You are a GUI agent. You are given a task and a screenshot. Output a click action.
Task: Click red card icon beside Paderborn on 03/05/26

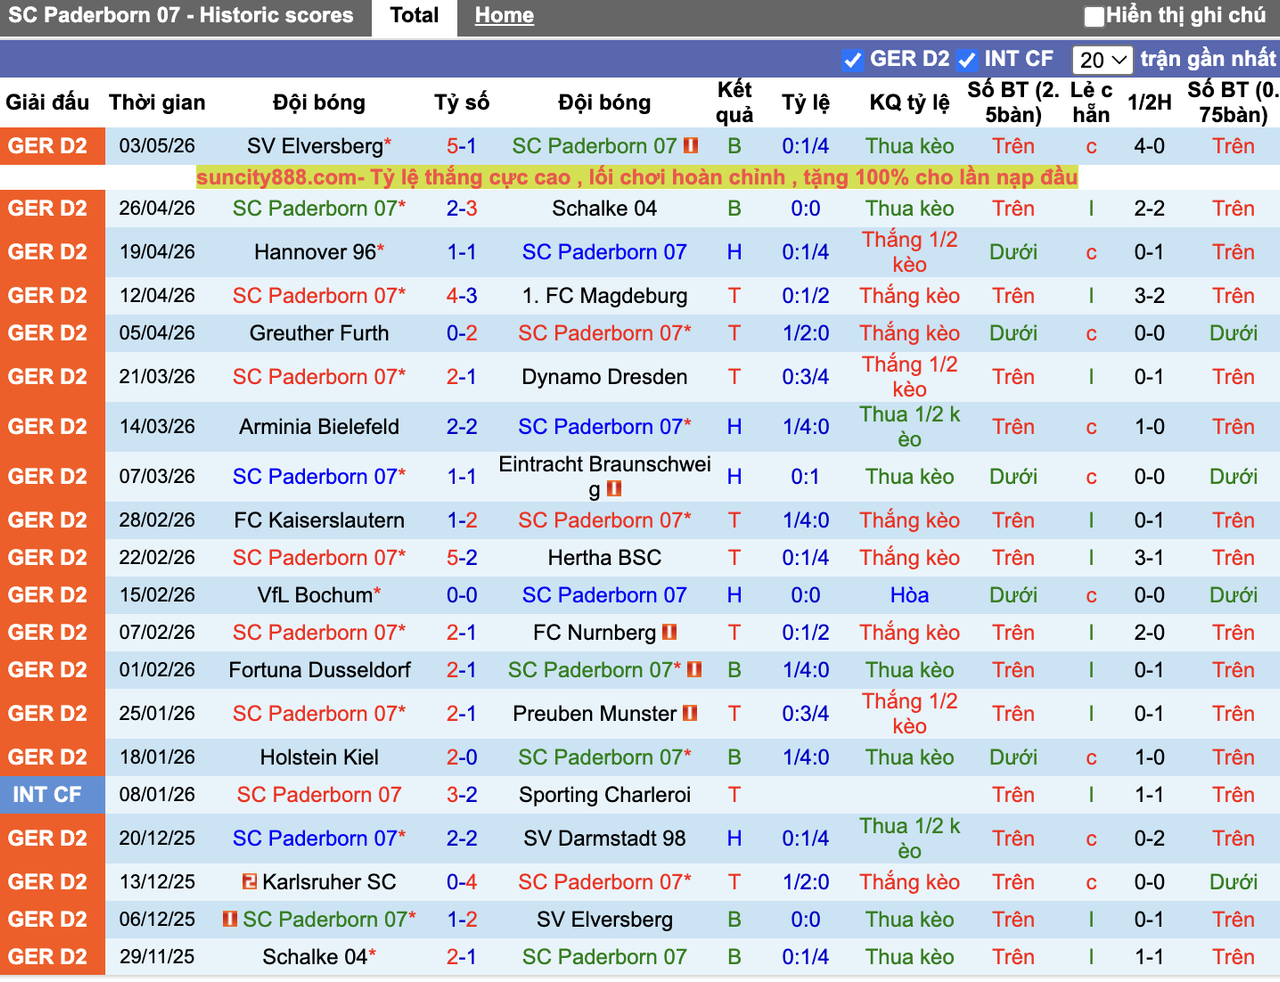click(691, 146)
